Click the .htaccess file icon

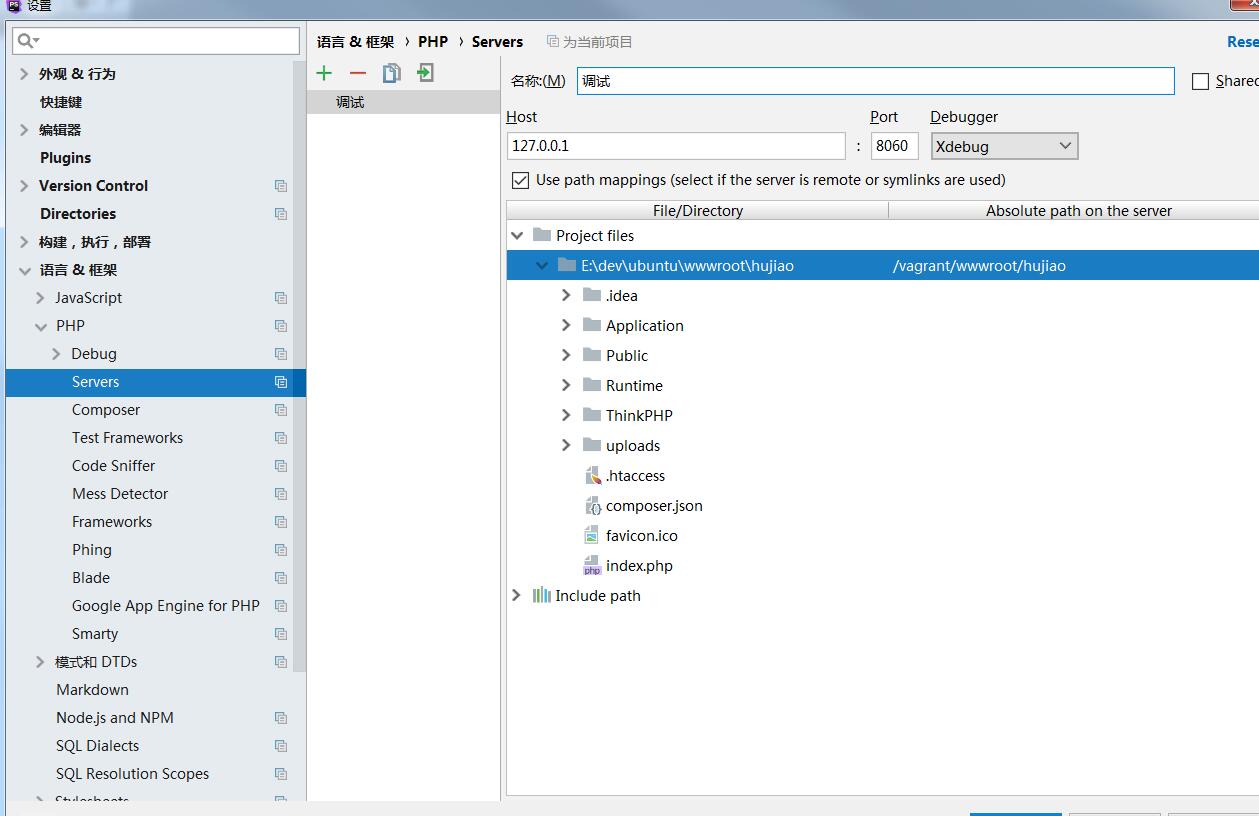point(592,476)
